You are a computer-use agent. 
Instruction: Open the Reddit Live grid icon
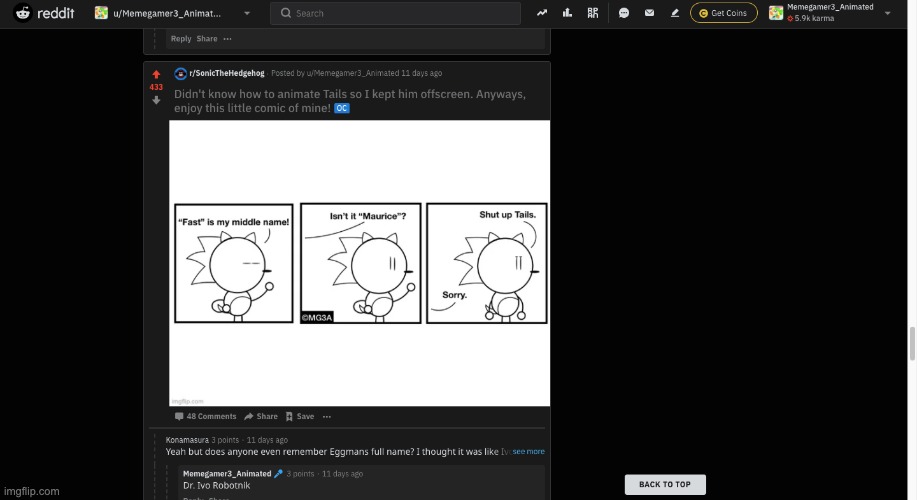tap(592, 12)
